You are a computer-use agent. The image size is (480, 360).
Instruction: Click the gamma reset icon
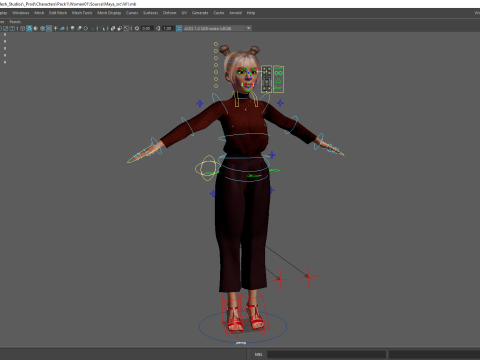(x=158, y=28)
